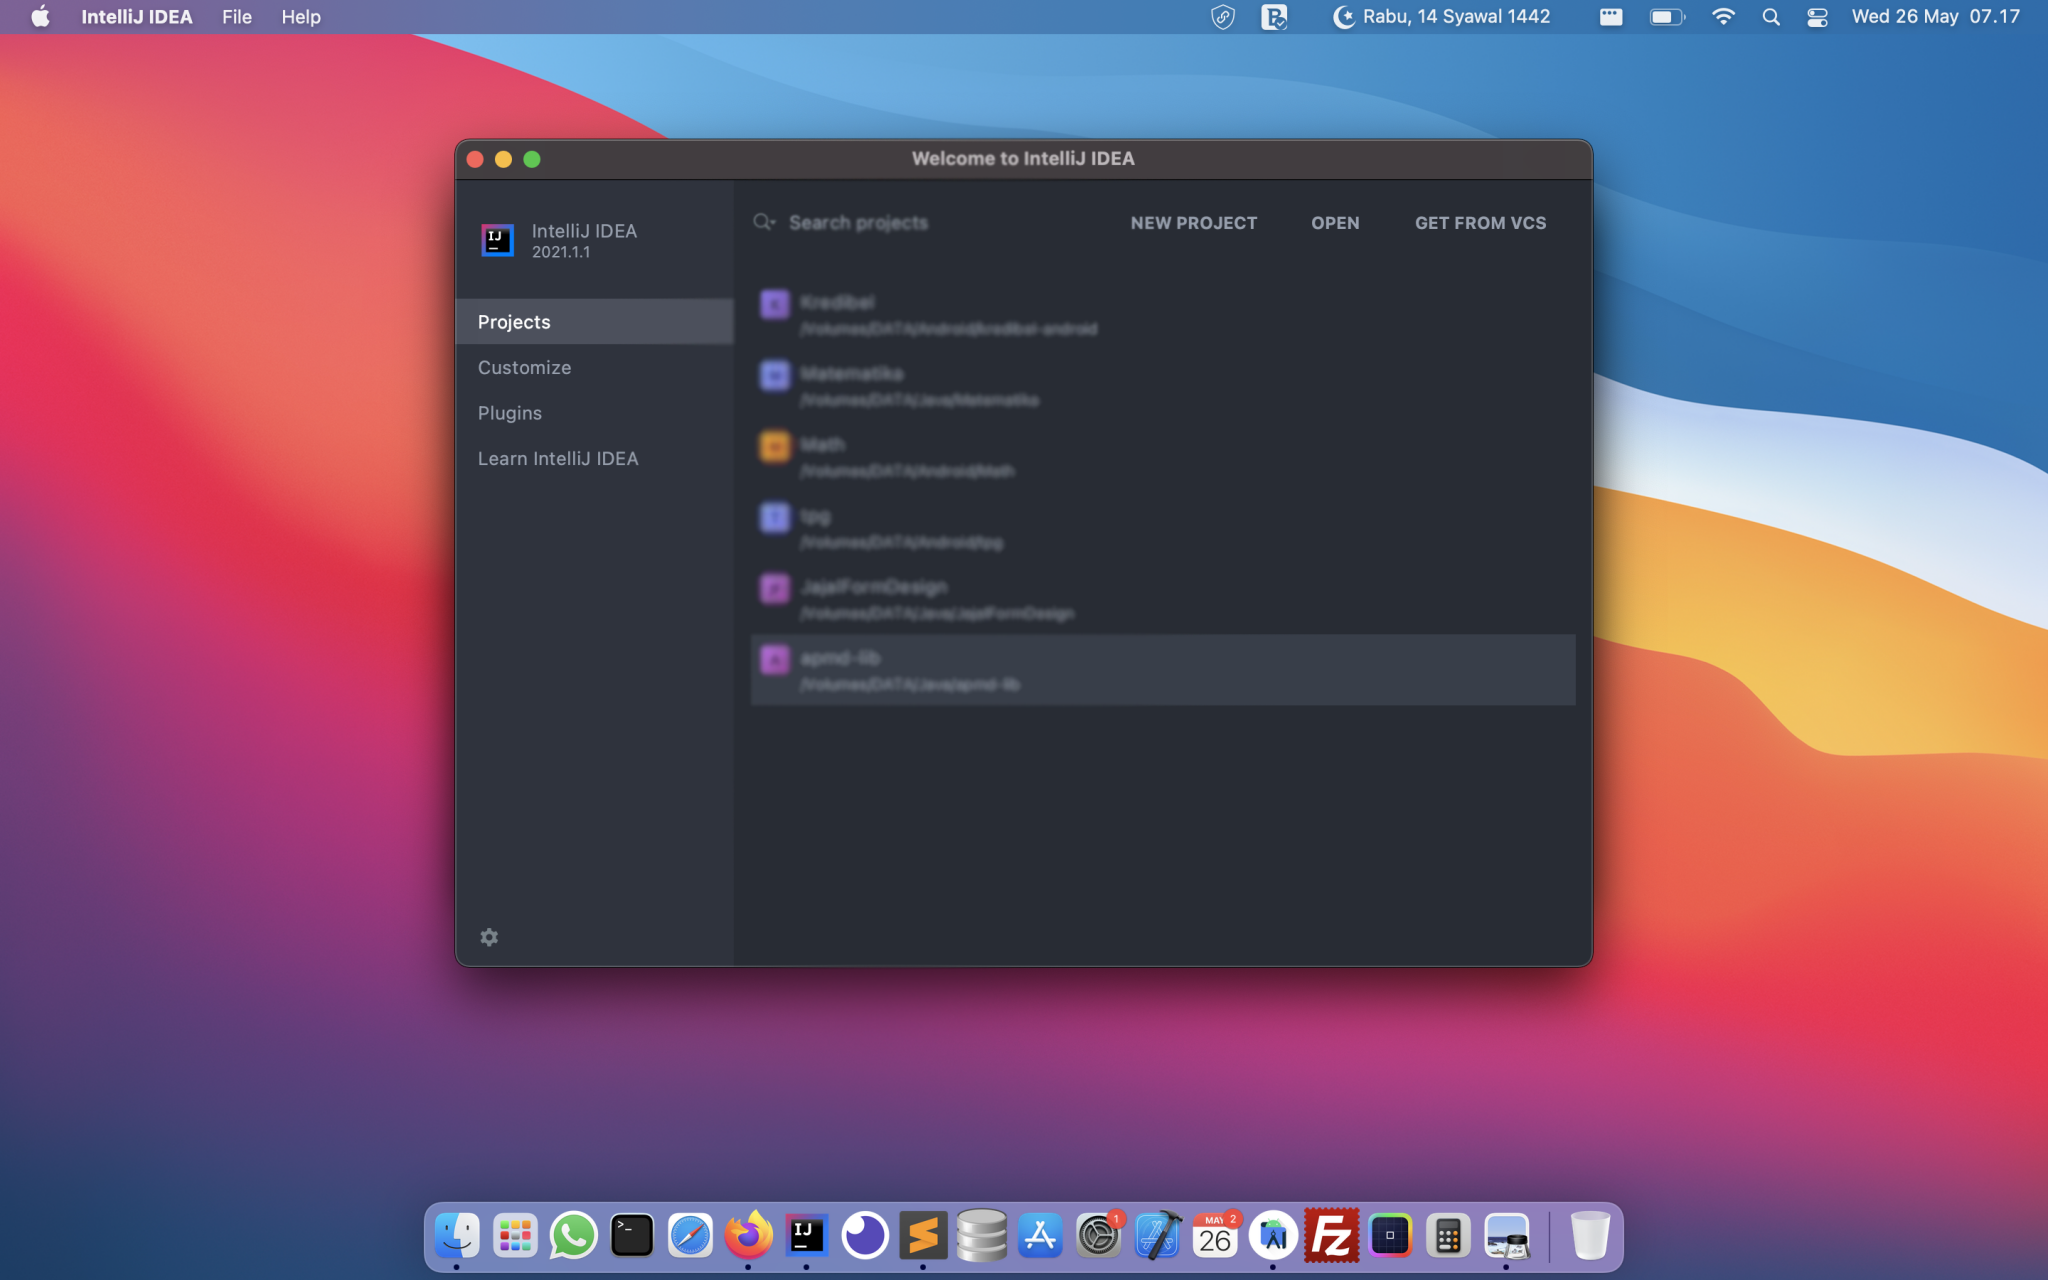Click the NEW PROJECT button

click(x=1194, y=223)
